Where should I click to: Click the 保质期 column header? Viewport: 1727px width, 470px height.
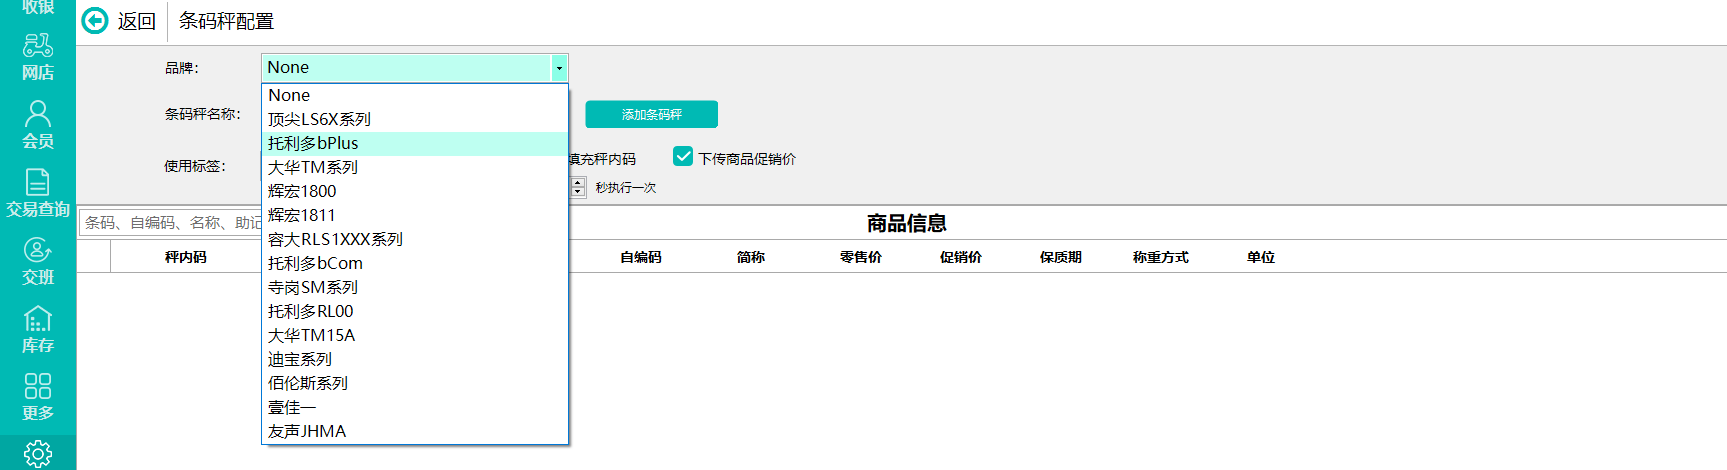tap(1061, 257)
